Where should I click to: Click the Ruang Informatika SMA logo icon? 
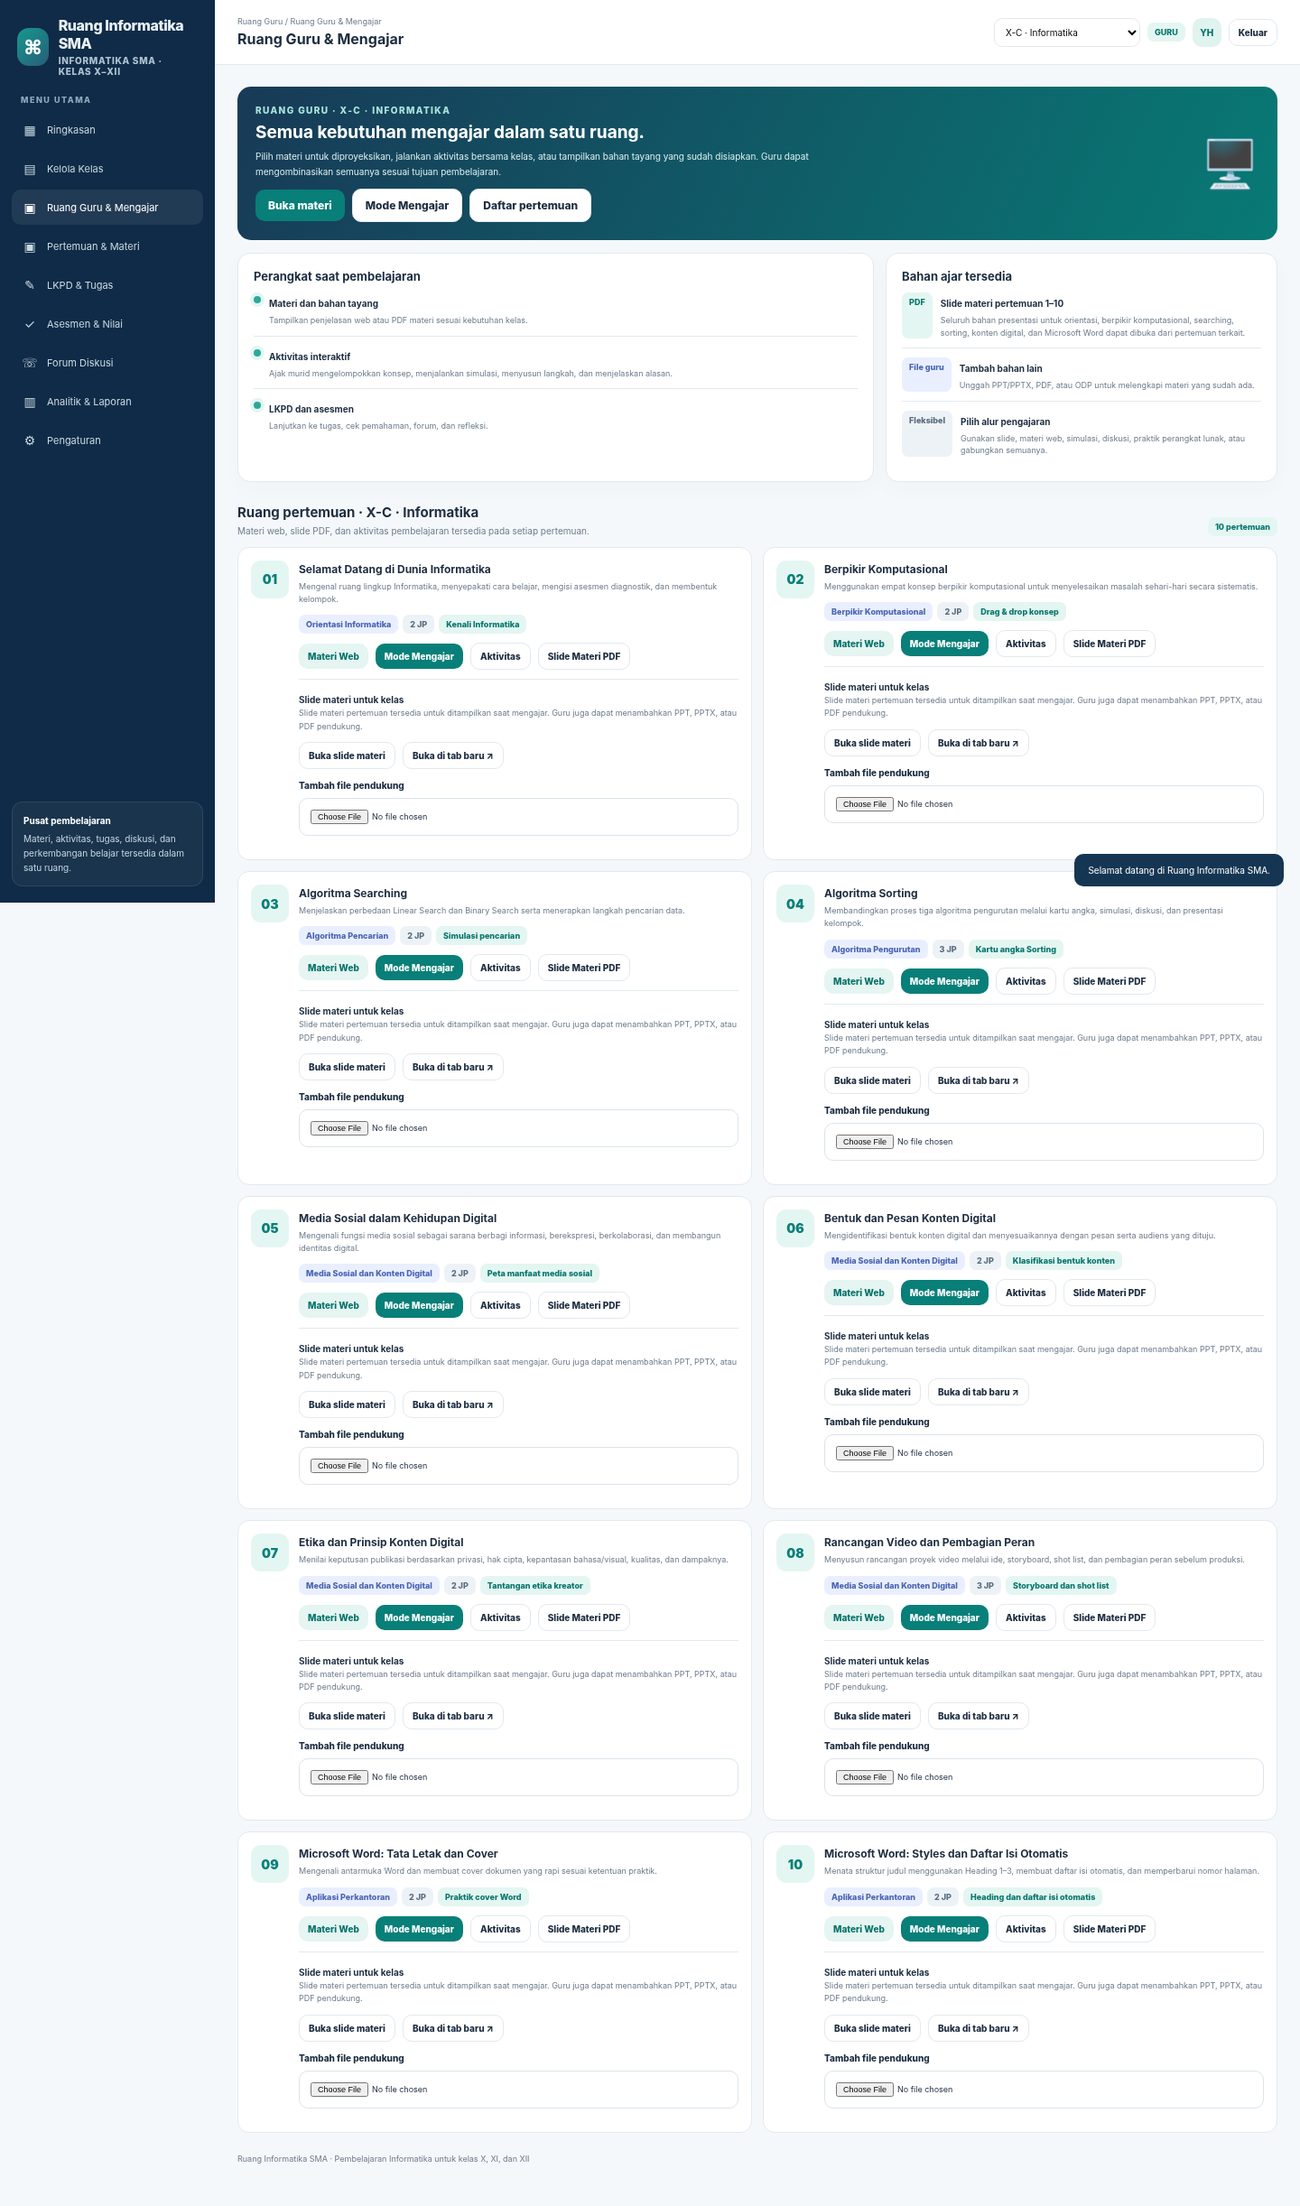[x=33, y=47]
